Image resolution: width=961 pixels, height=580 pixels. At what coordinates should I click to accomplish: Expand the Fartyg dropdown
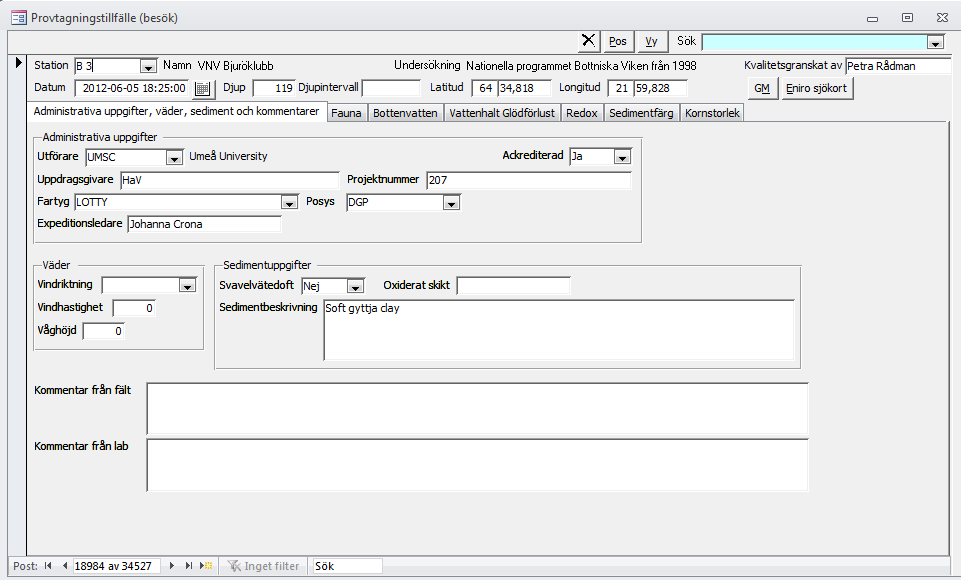[x=289, y=202]
